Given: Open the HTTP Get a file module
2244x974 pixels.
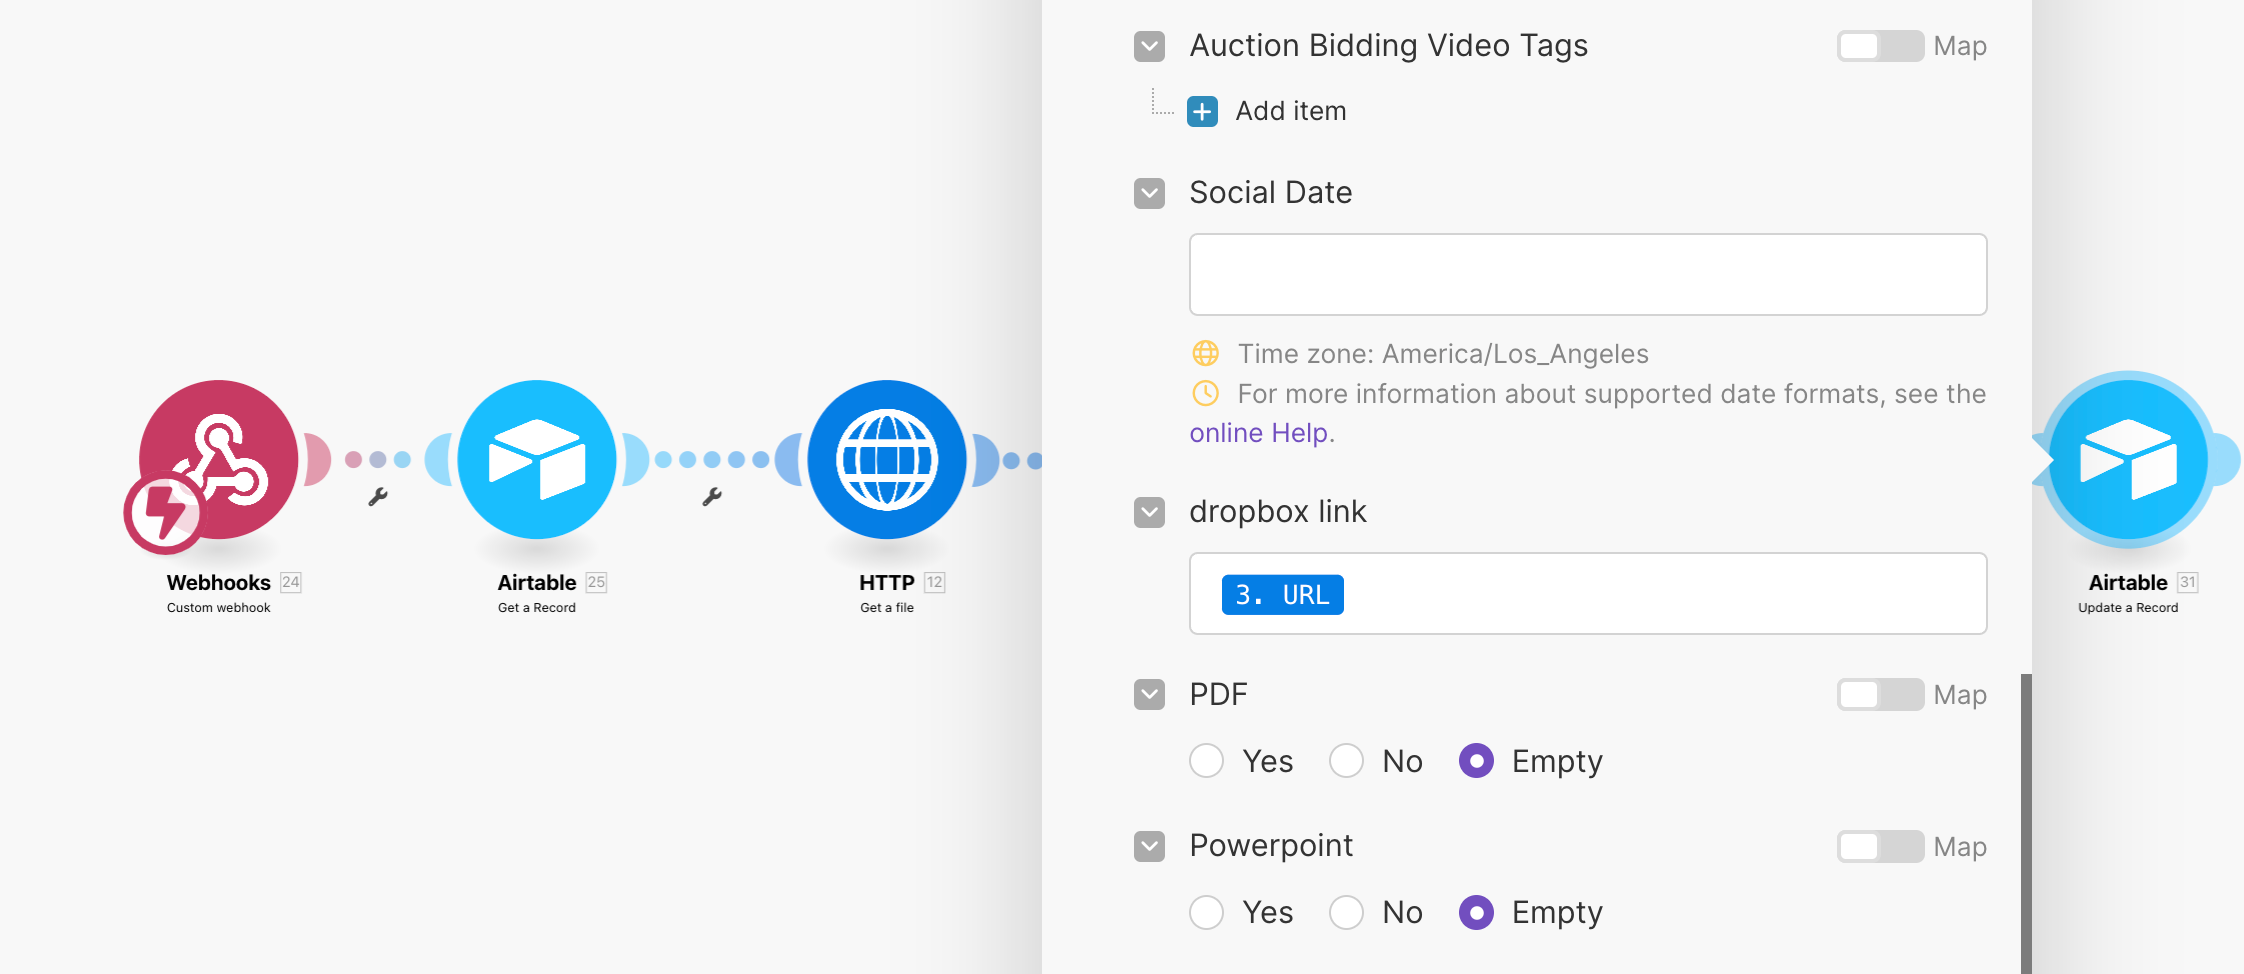Looking at the screenshot, I should pos(887,459).
